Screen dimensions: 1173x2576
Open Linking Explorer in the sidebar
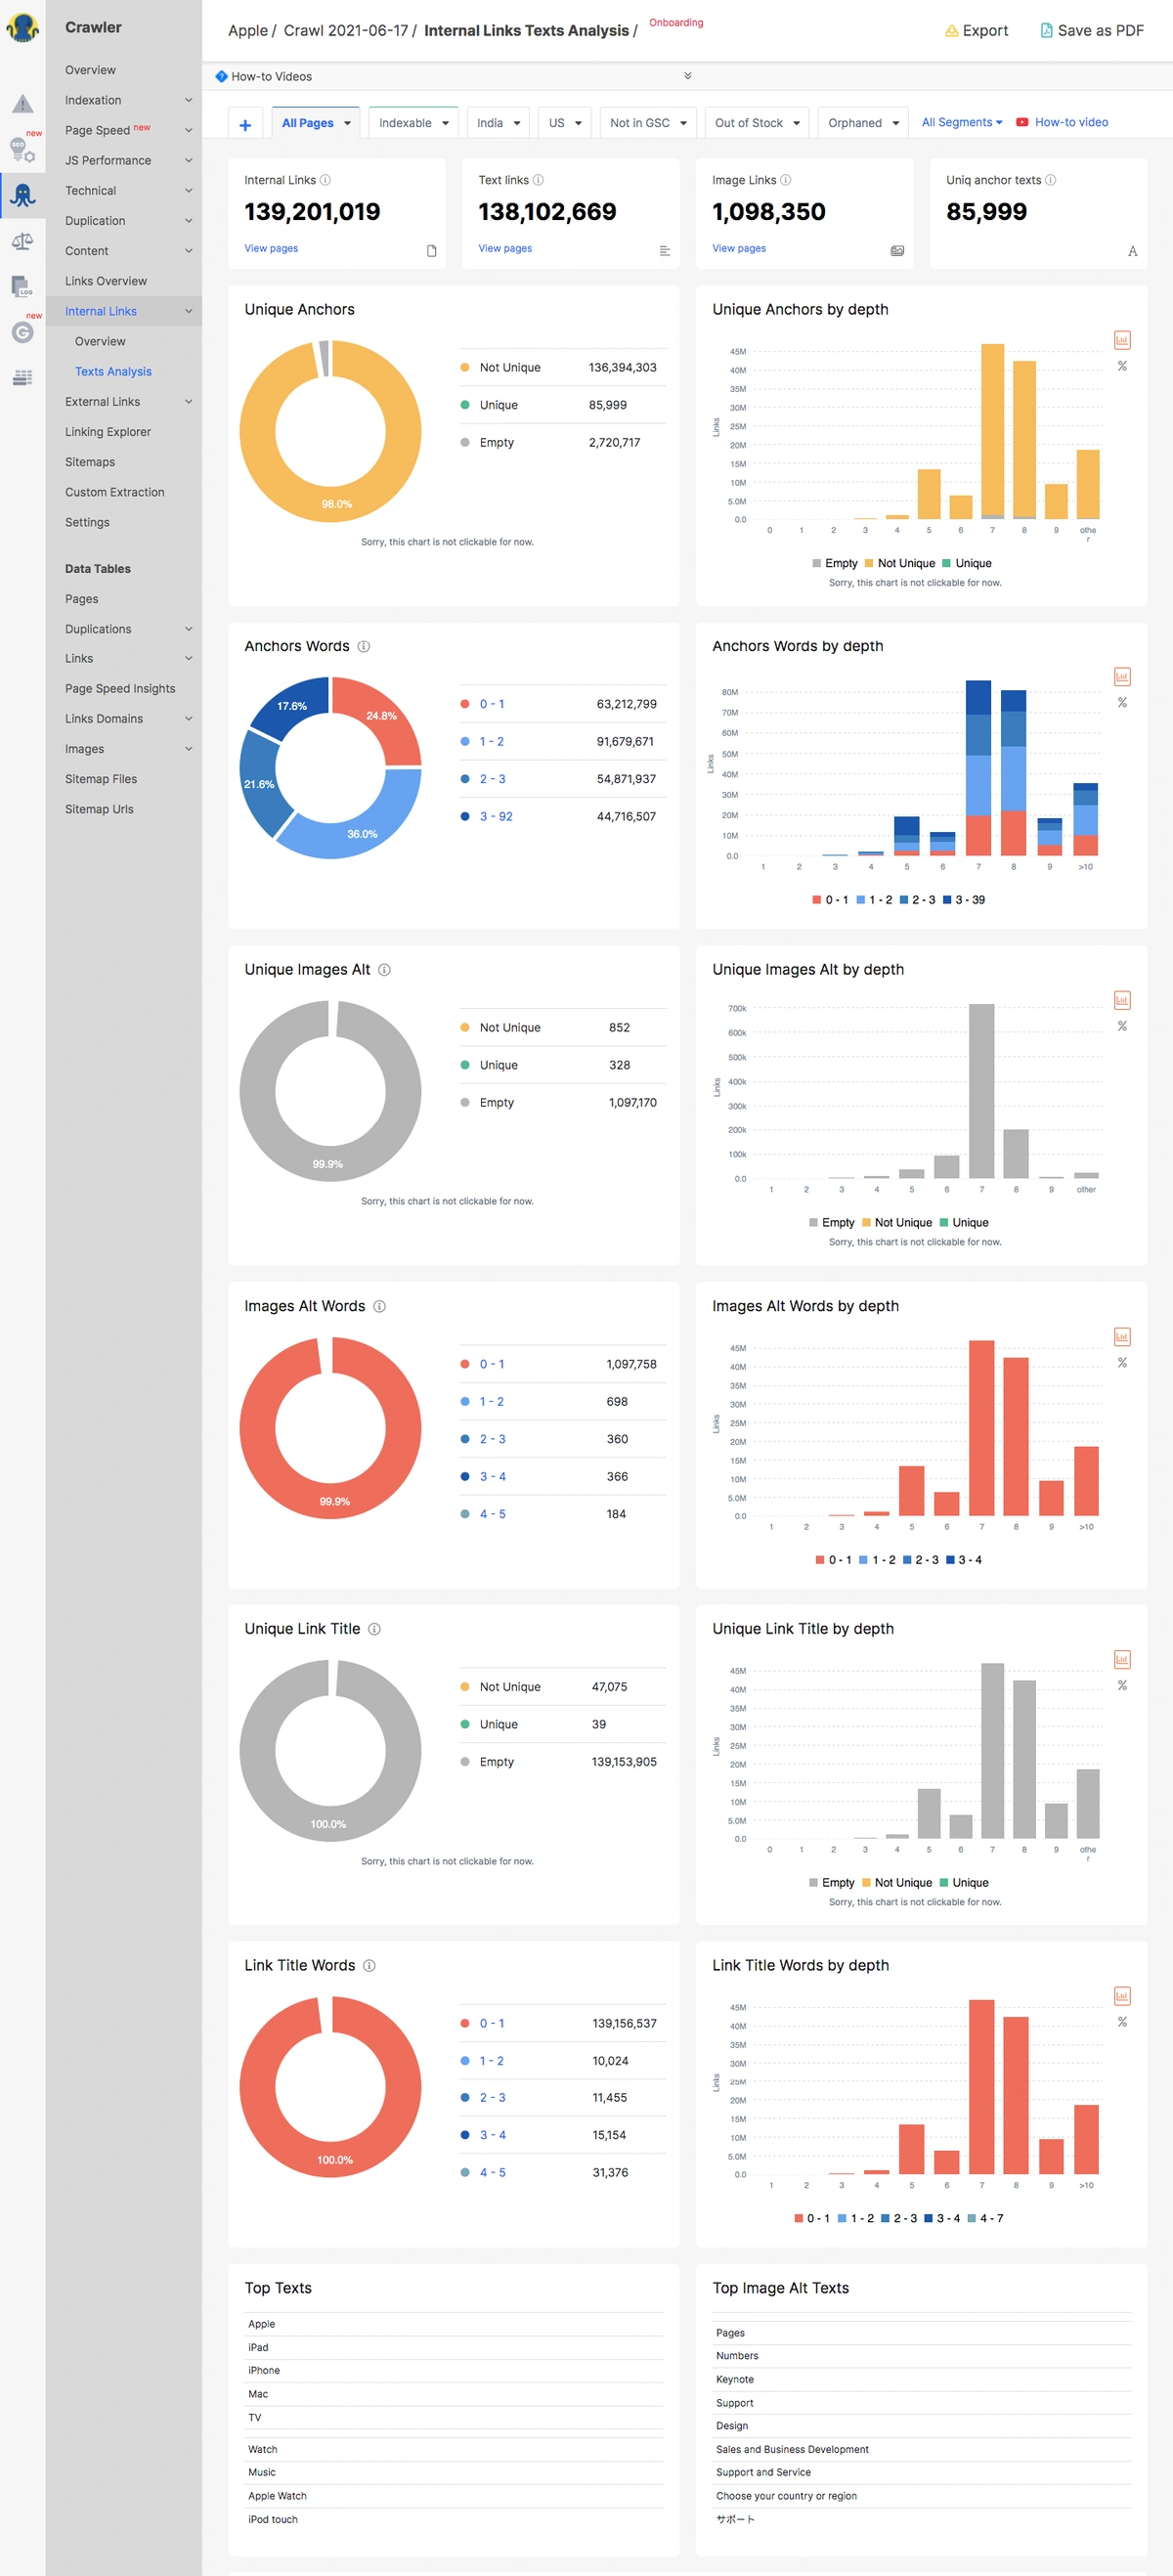tap(108, 432)
